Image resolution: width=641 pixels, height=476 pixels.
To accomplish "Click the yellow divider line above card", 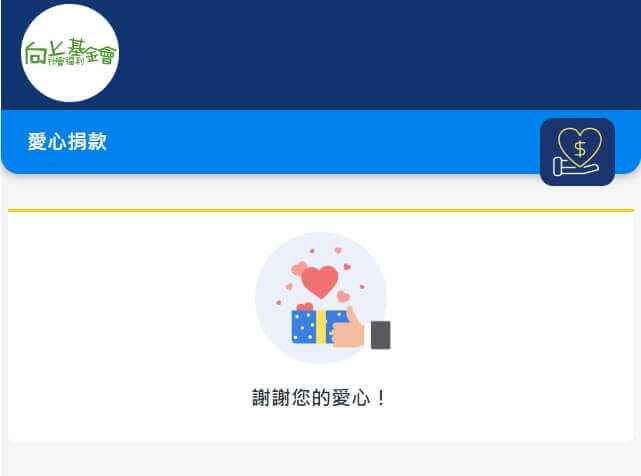I will (x=321, y=211).
